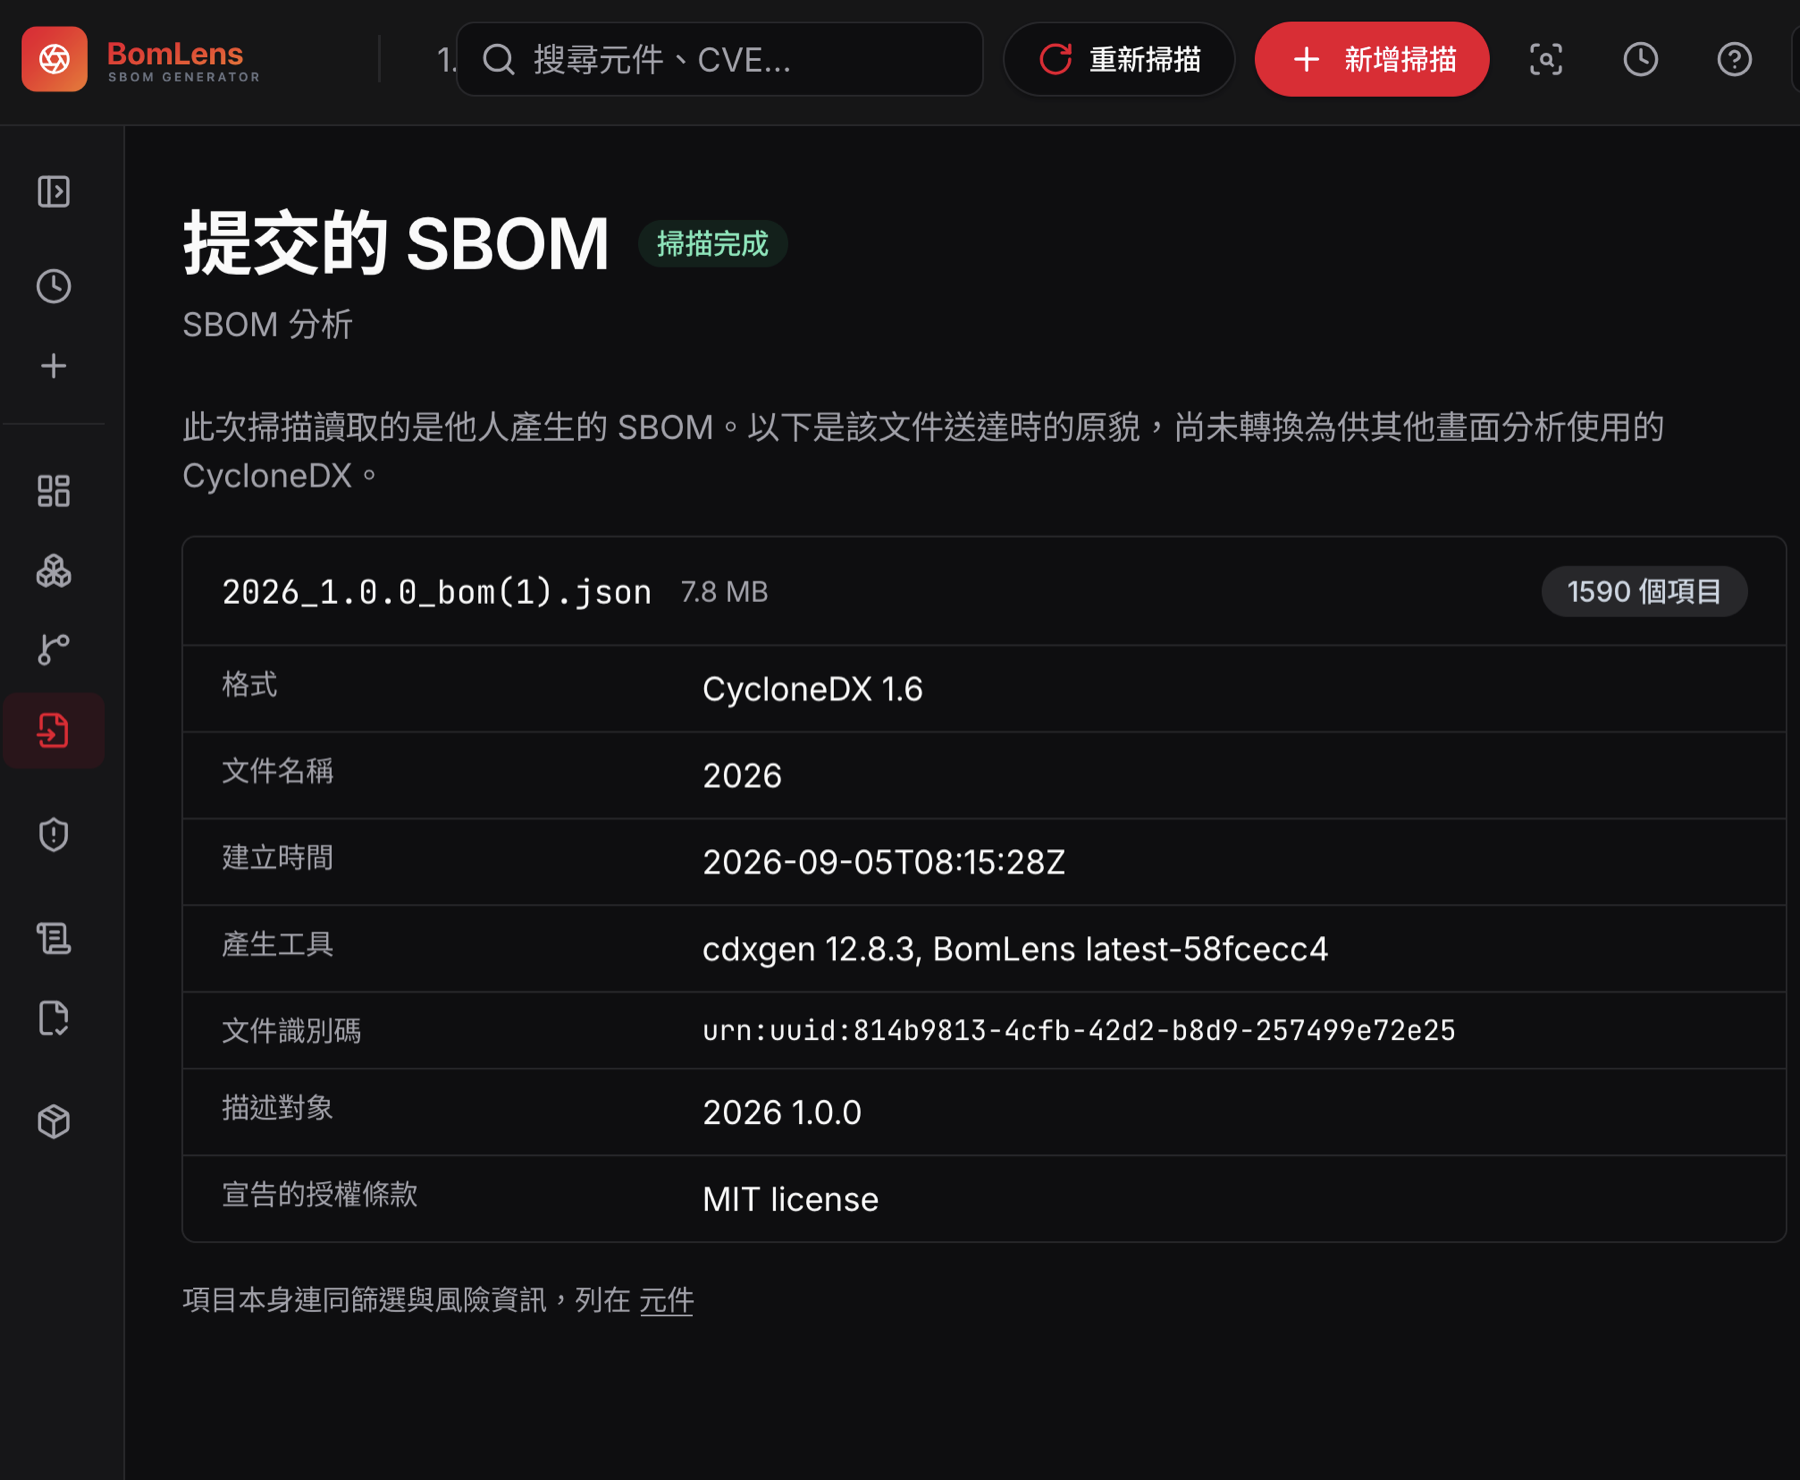The image size is (1800, 1480).
Task: Click the 2026 1.0.0 described subject value
Action: 782,1112
